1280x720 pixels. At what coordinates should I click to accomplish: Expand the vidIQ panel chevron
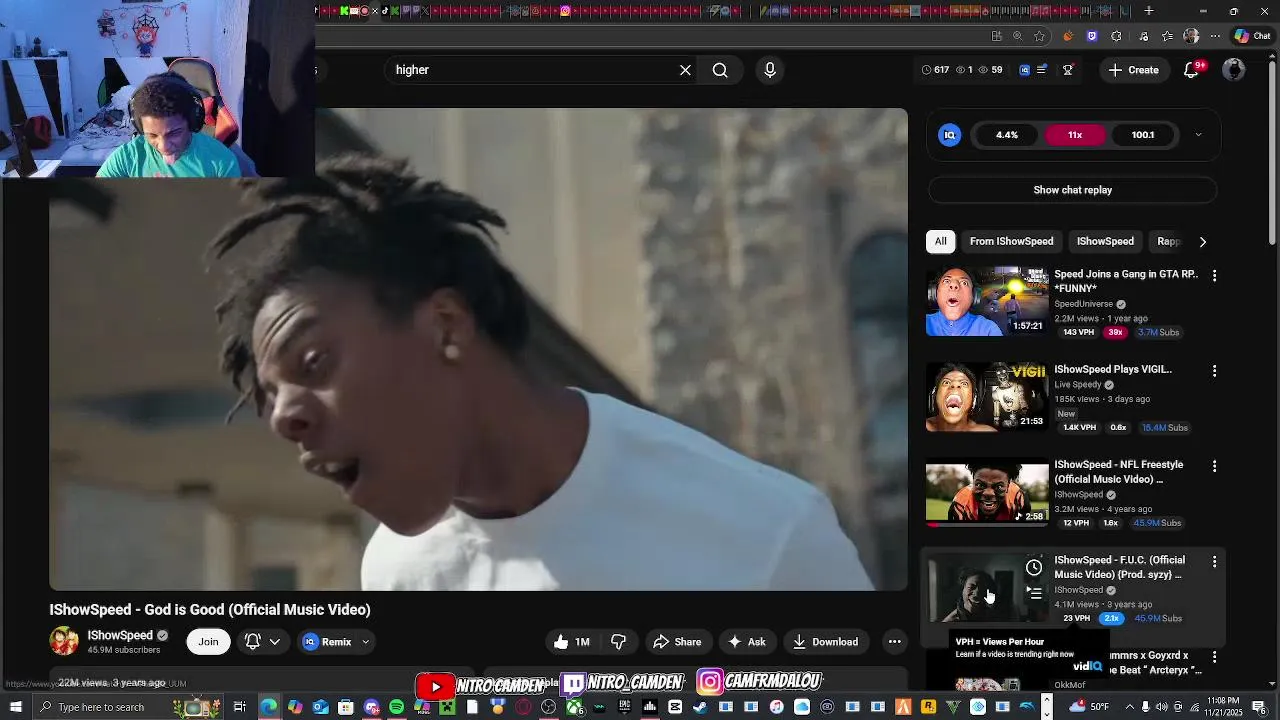[x=1198, y=135]
